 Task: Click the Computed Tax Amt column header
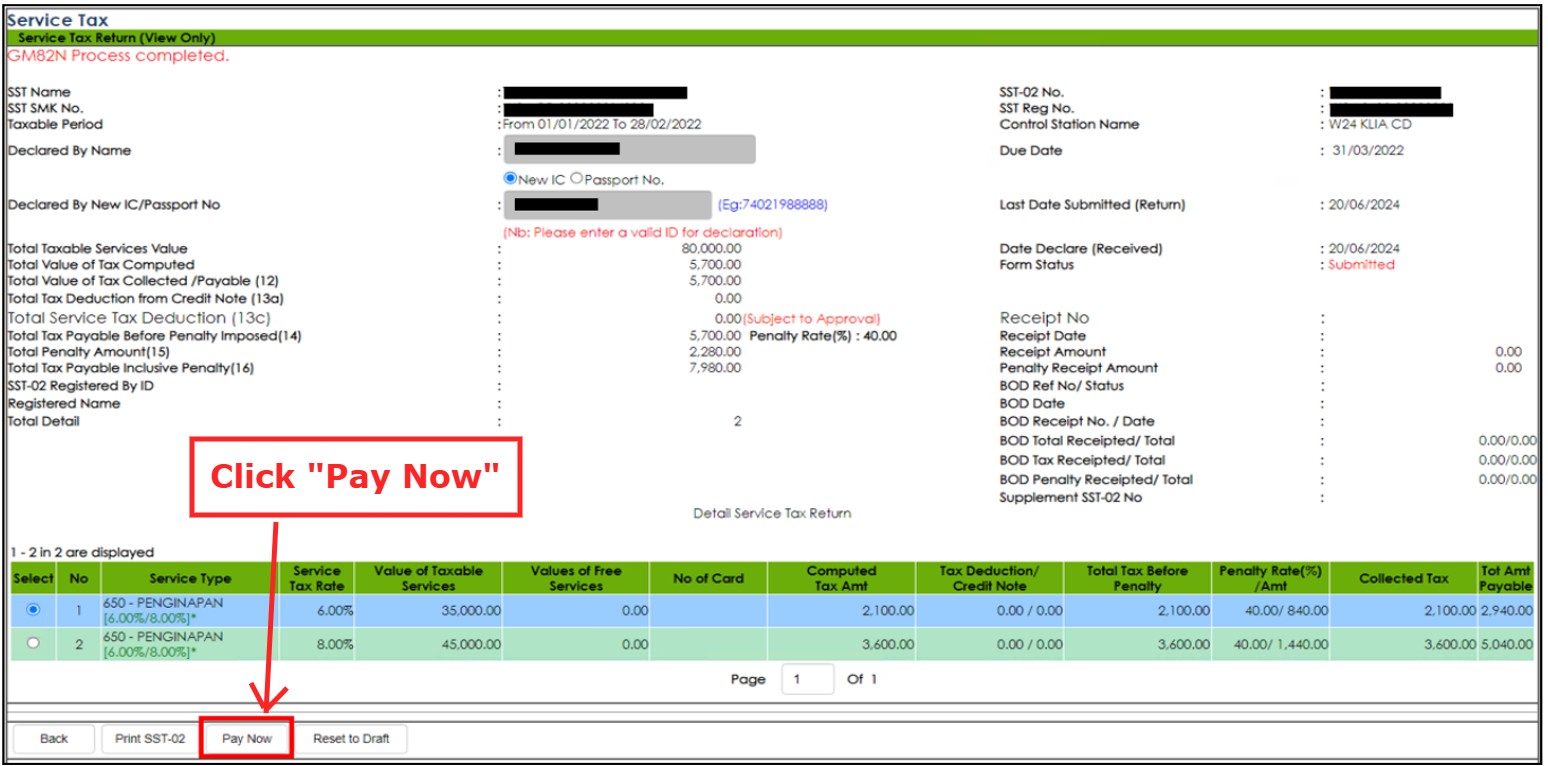point(841,578)
